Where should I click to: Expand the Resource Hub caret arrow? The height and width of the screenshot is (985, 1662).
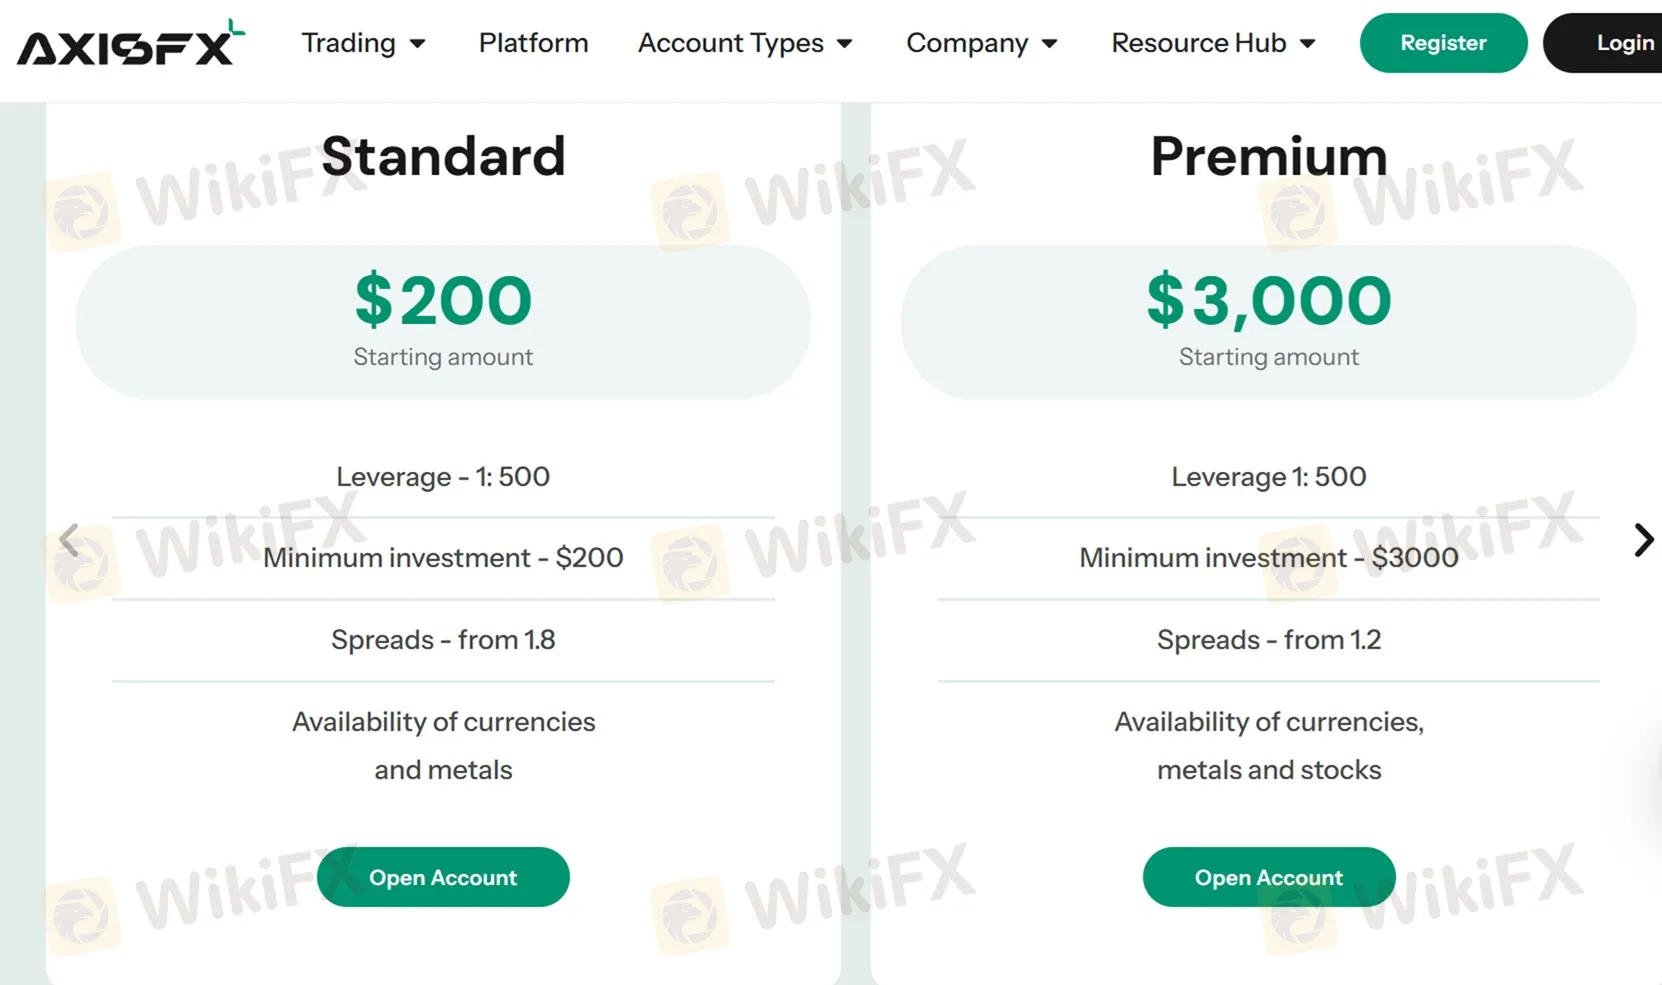(x=1307, y=44)
